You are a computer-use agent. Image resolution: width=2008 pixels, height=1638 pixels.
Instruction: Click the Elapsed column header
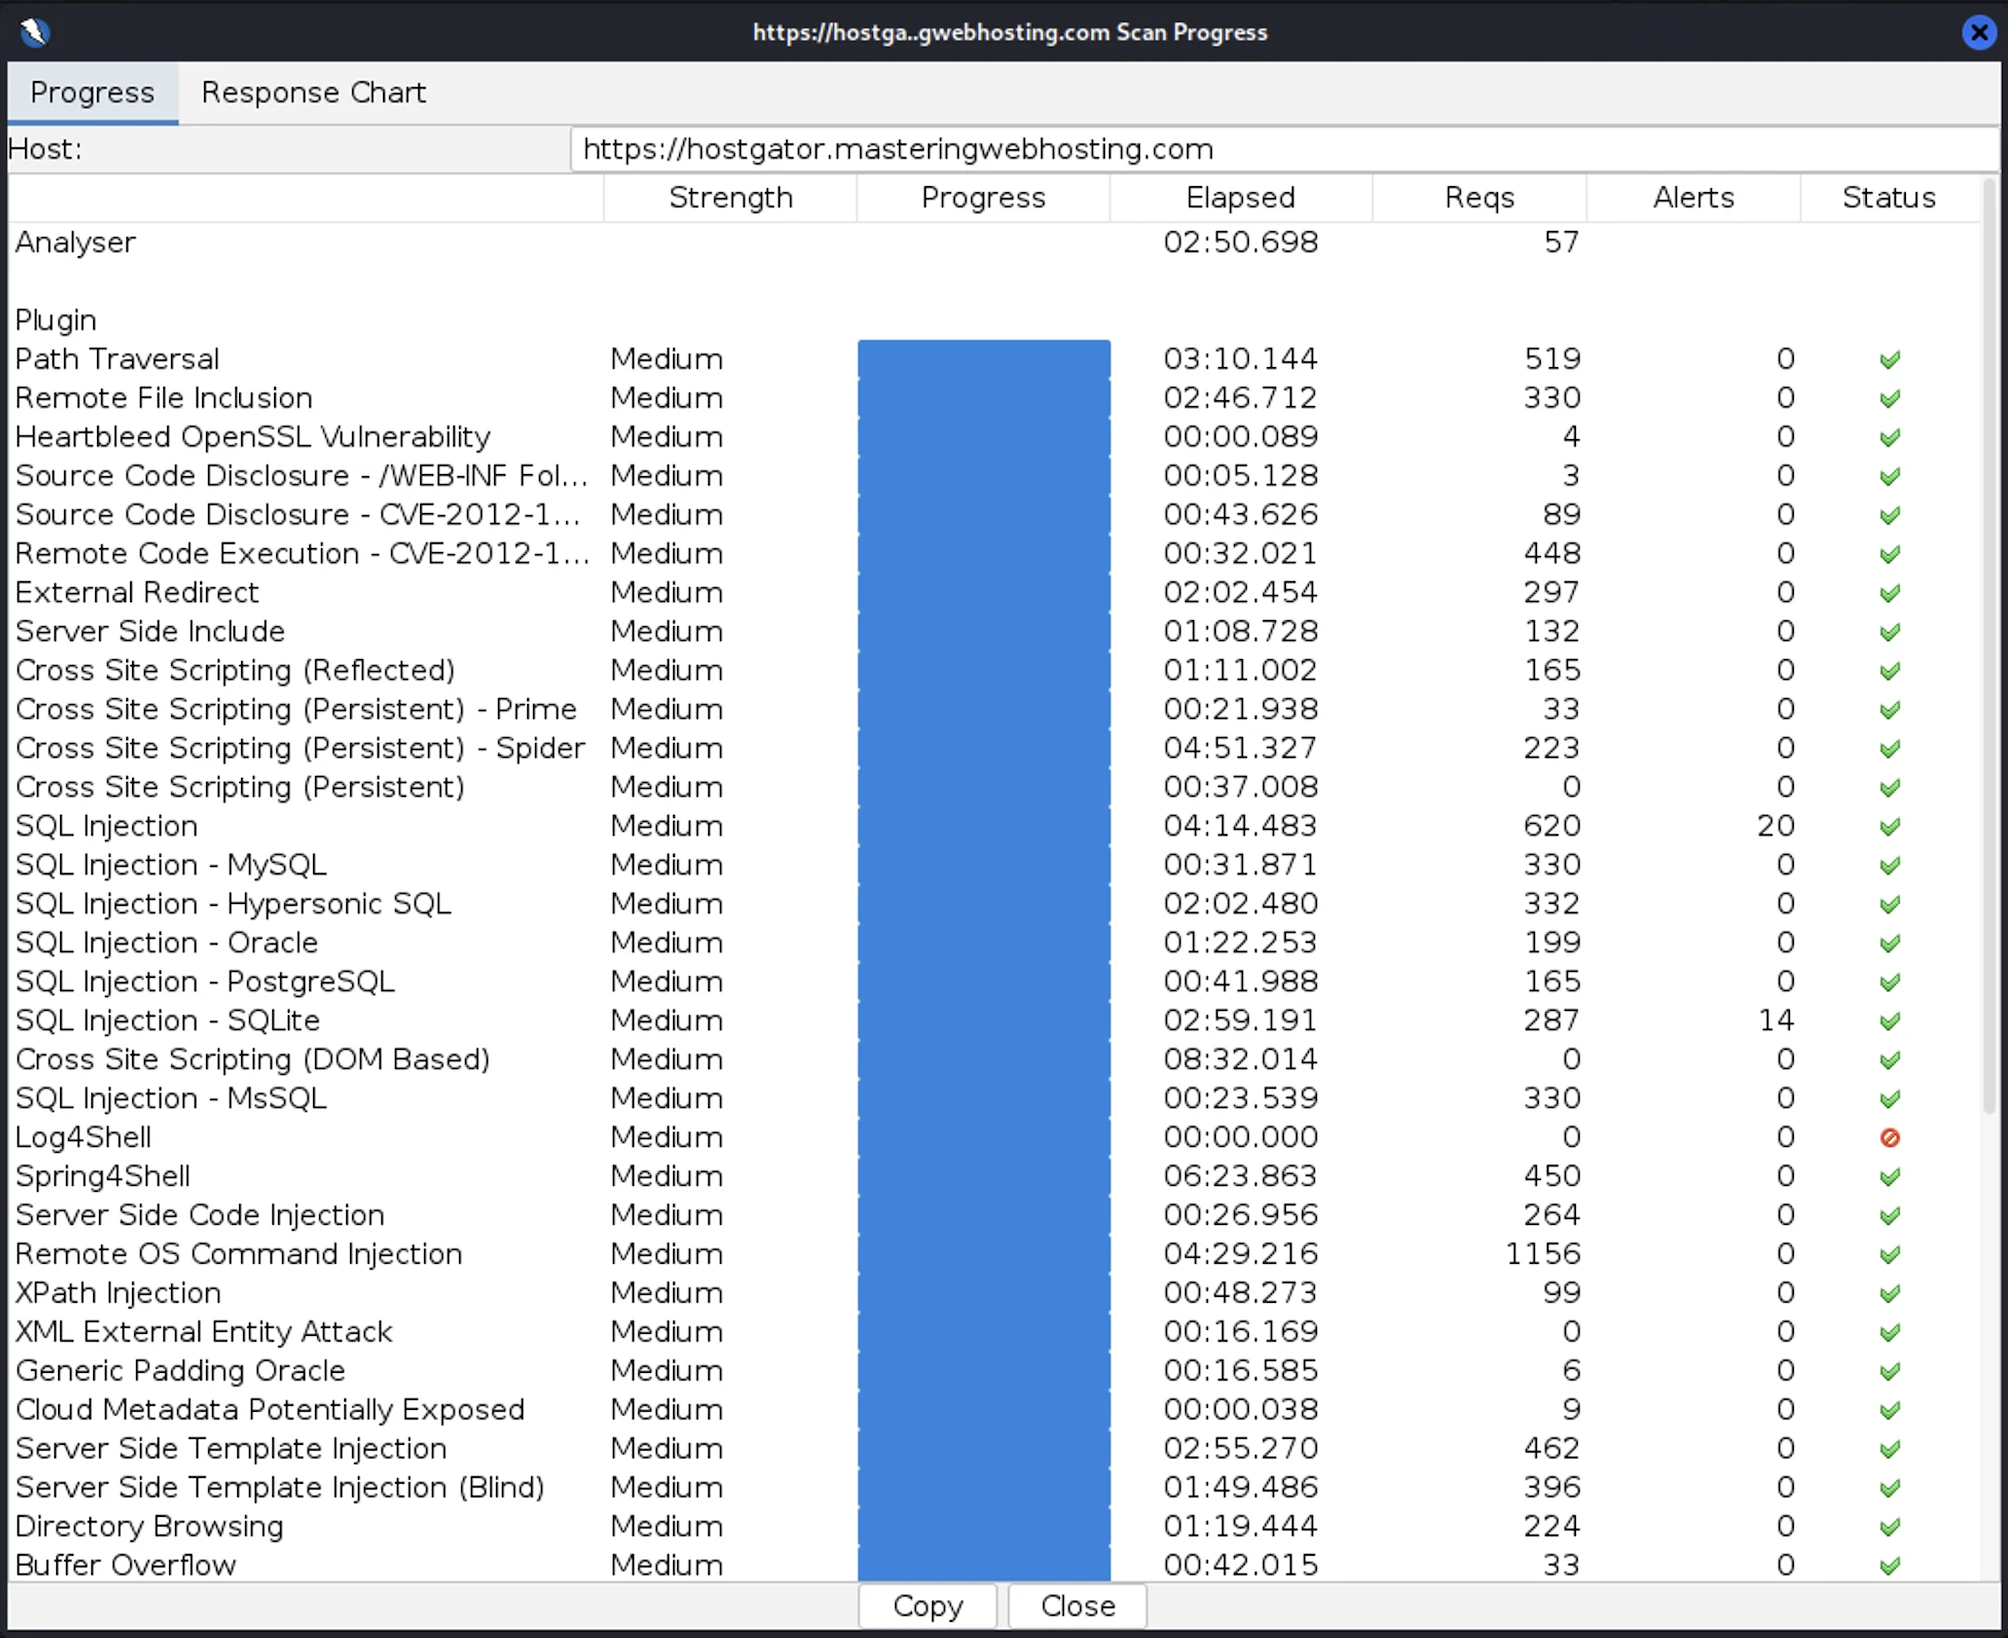[x=1239, y=198]
